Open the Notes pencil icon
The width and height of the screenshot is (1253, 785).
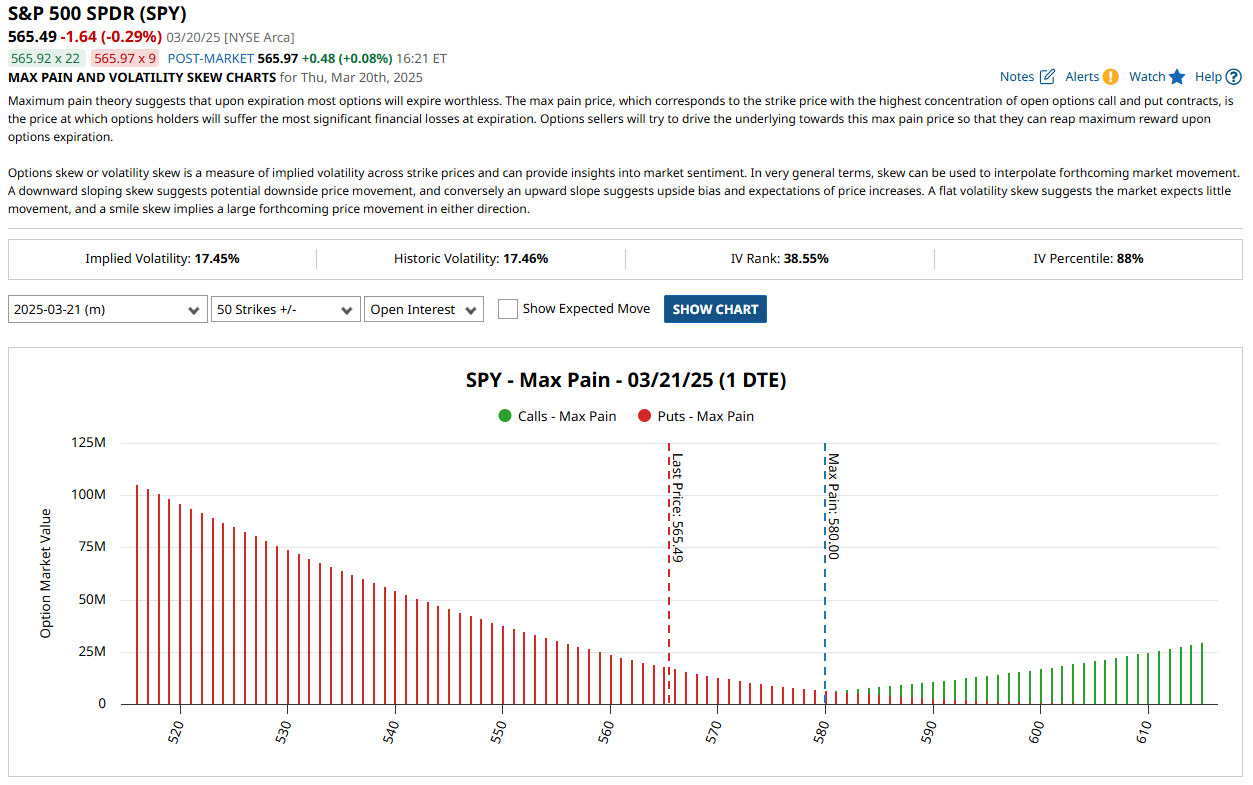tap(1047, 77)
